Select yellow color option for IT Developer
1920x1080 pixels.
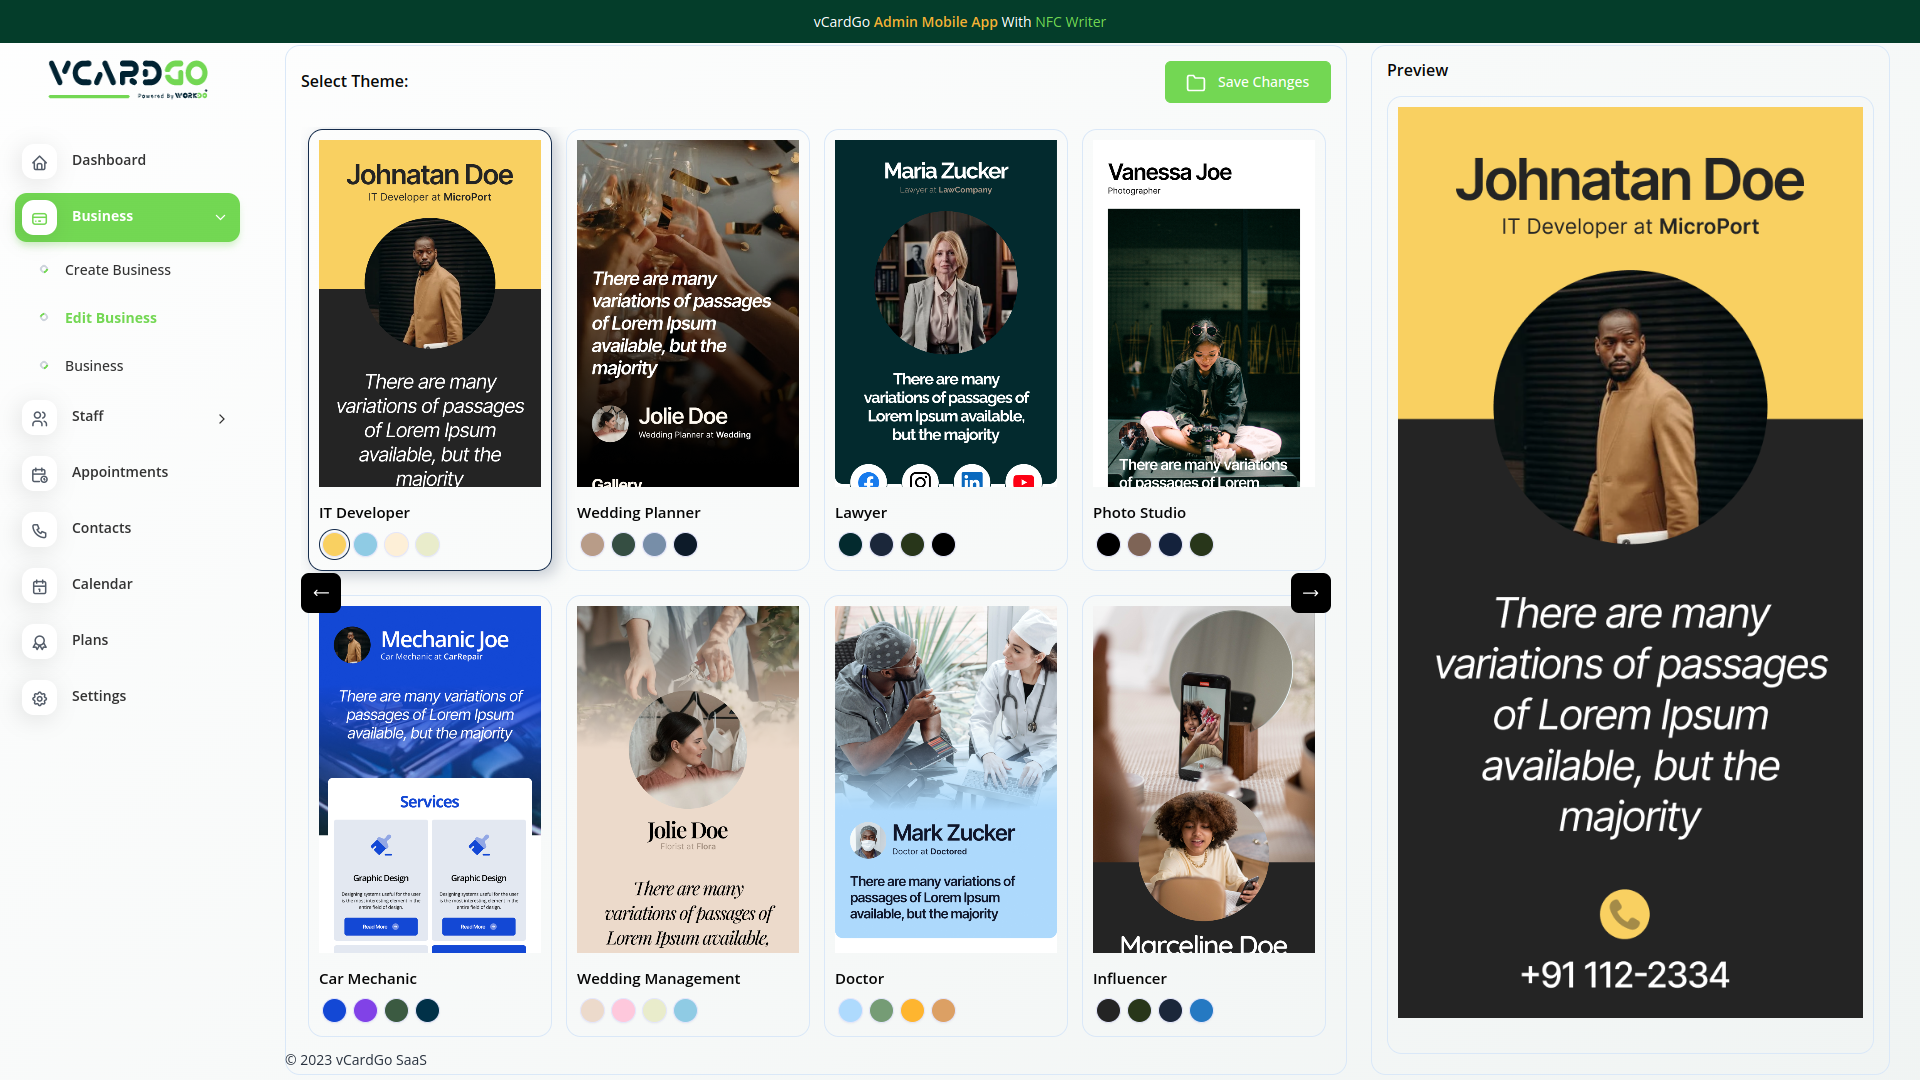(334, 545)
